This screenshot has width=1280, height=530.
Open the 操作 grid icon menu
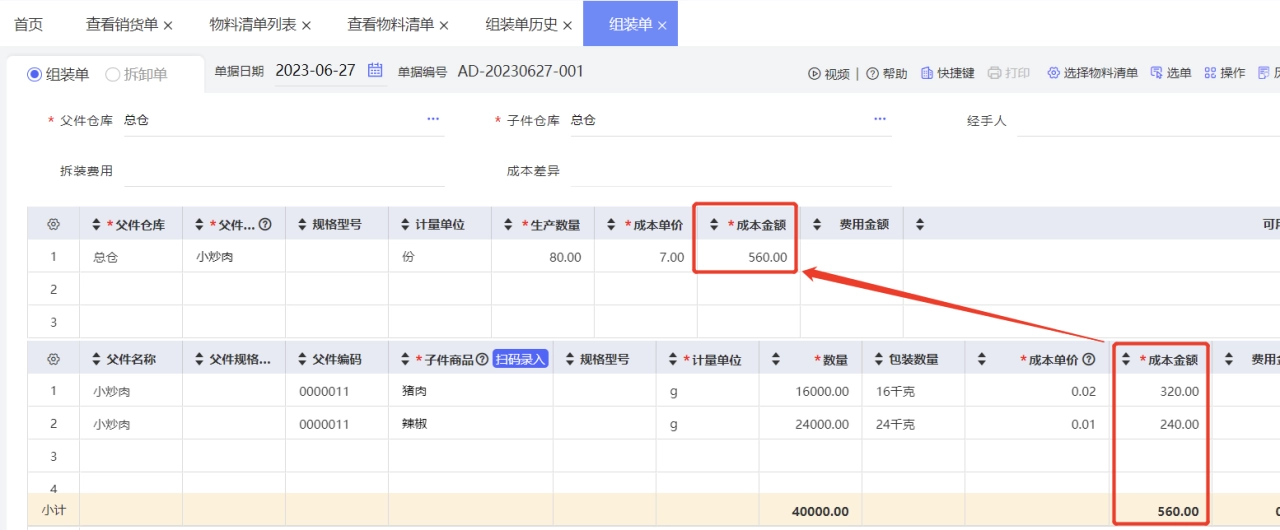[1210, 73]
